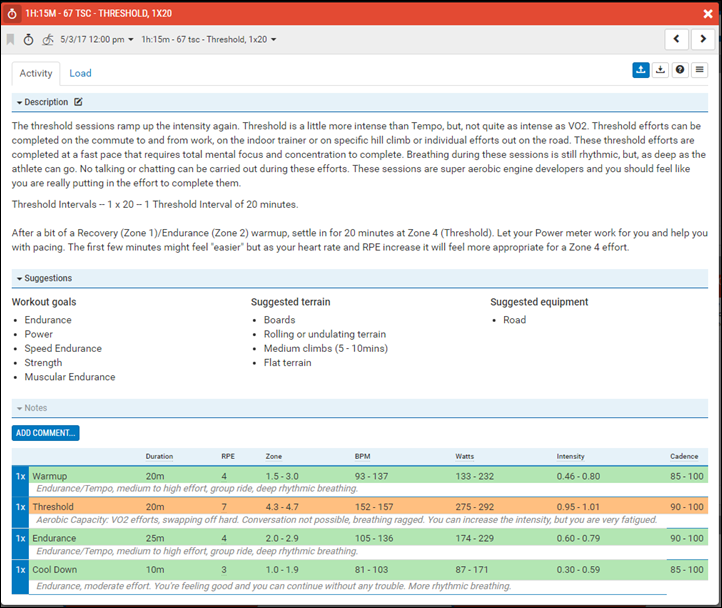Click Threshold cadence value 90 - 100
Screen dimensions: 722x608
[x=687, y=507]
